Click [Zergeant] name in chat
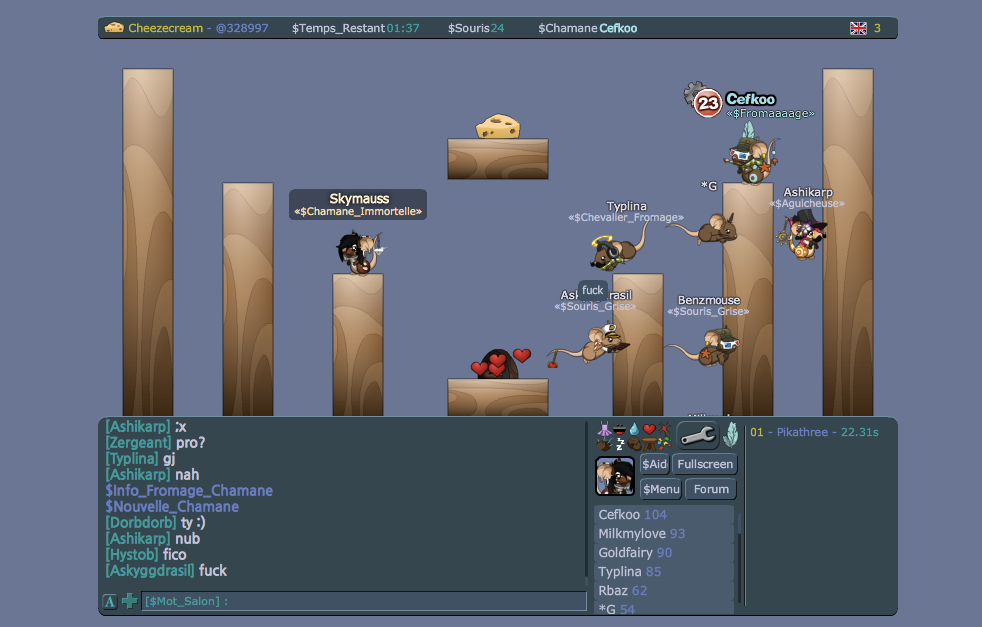The image size is (982, 627). pyautogui.click(x=138, y=443)
